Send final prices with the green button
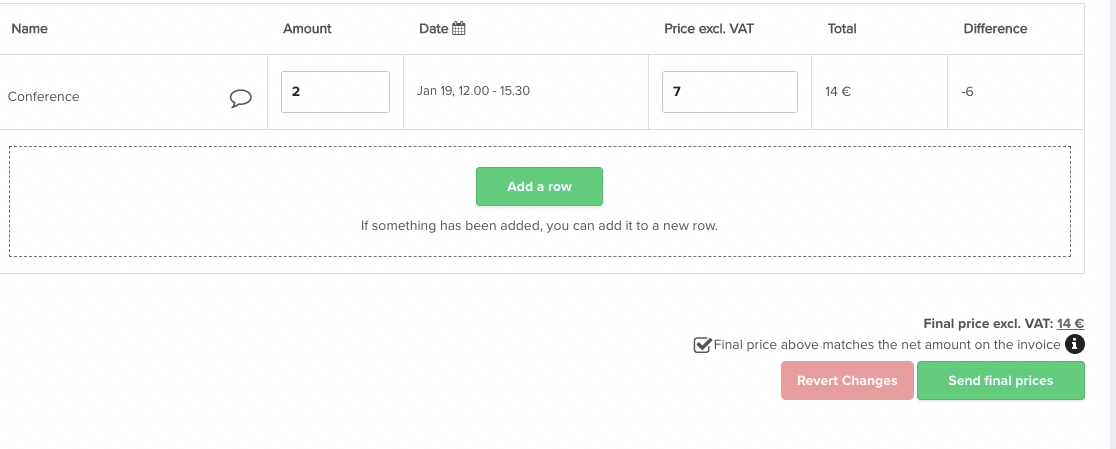The height and width of the screenshot is (449, 1116). tap(1001, 381)
